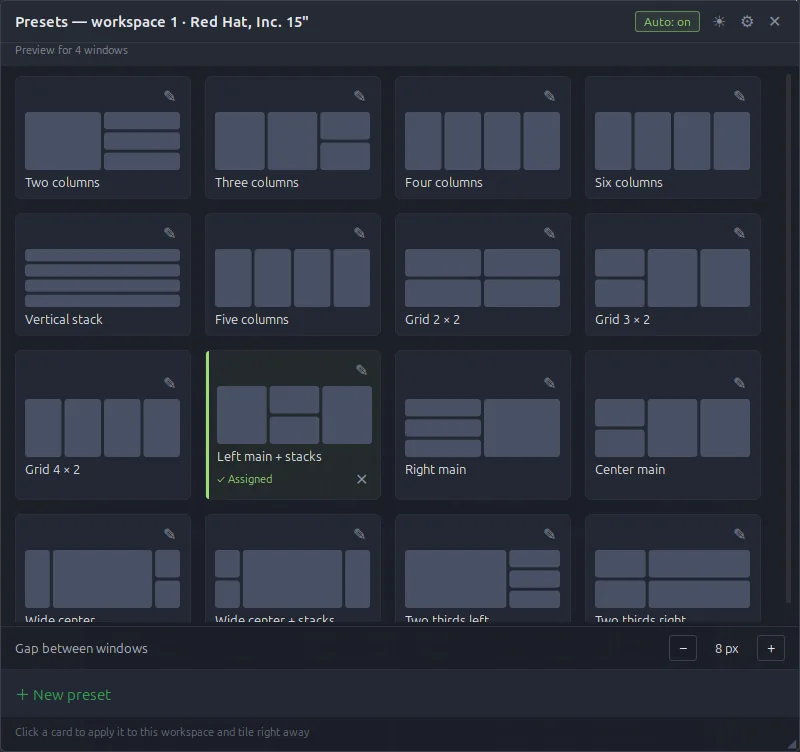The height and width of the screenshot is (752, 800).
Task: Apply the Two thirds left layout card
Action: [483, 568]
